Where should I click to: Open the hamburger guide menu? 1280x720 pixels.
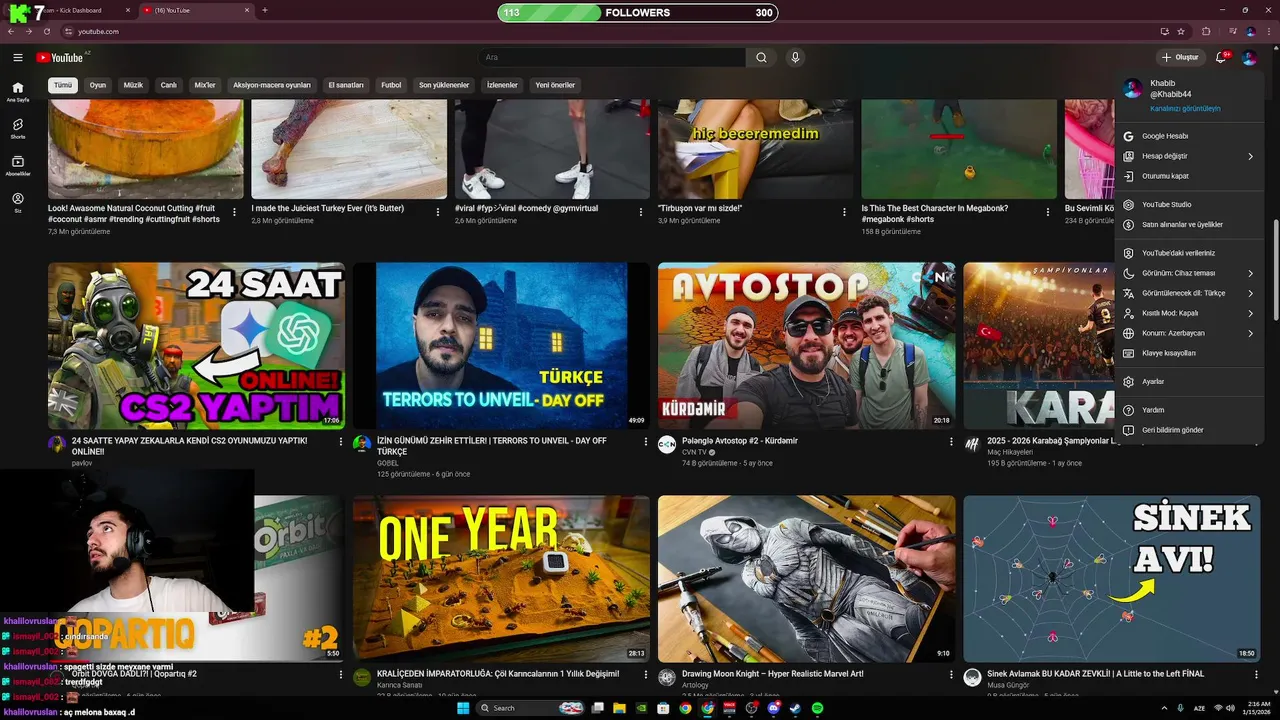pos(18,58)
